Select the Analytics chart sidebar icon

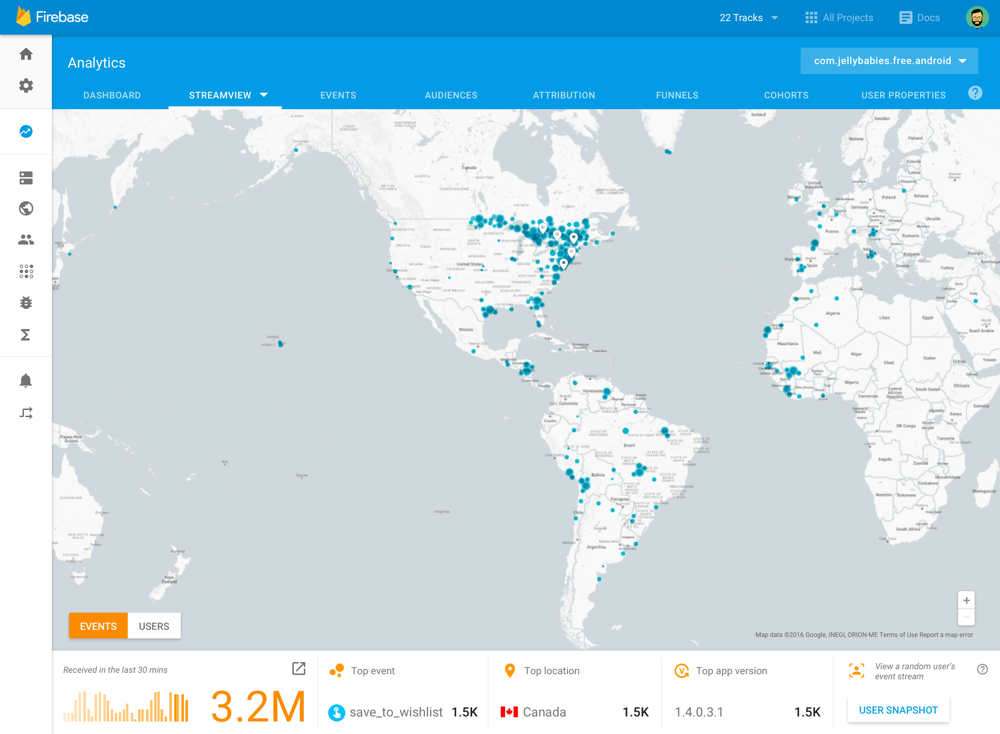26,131
